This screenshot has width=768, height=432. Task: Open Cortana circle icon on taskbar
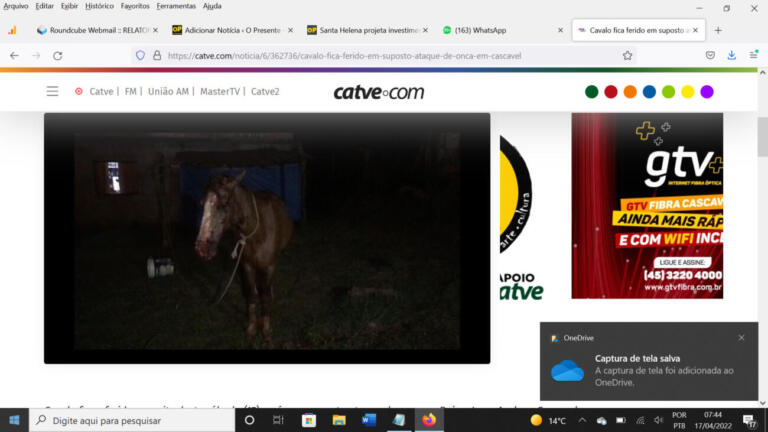pos(249,420)
